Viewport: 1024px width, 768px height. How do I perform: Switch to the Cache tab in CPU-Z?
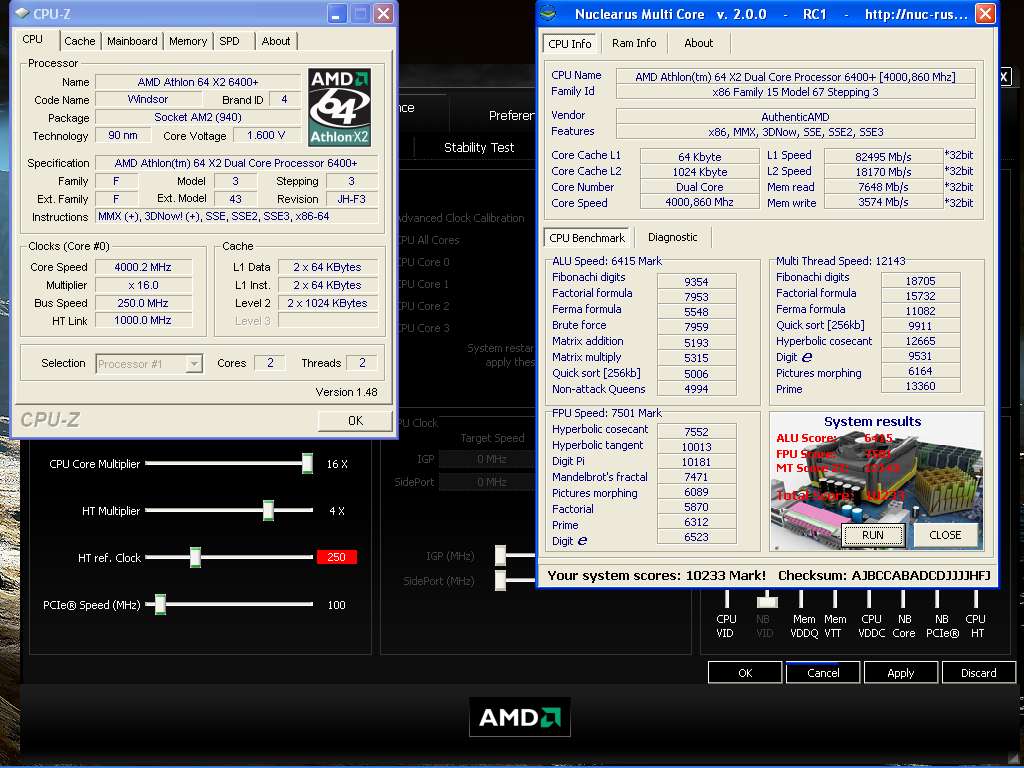coord(80,41)
